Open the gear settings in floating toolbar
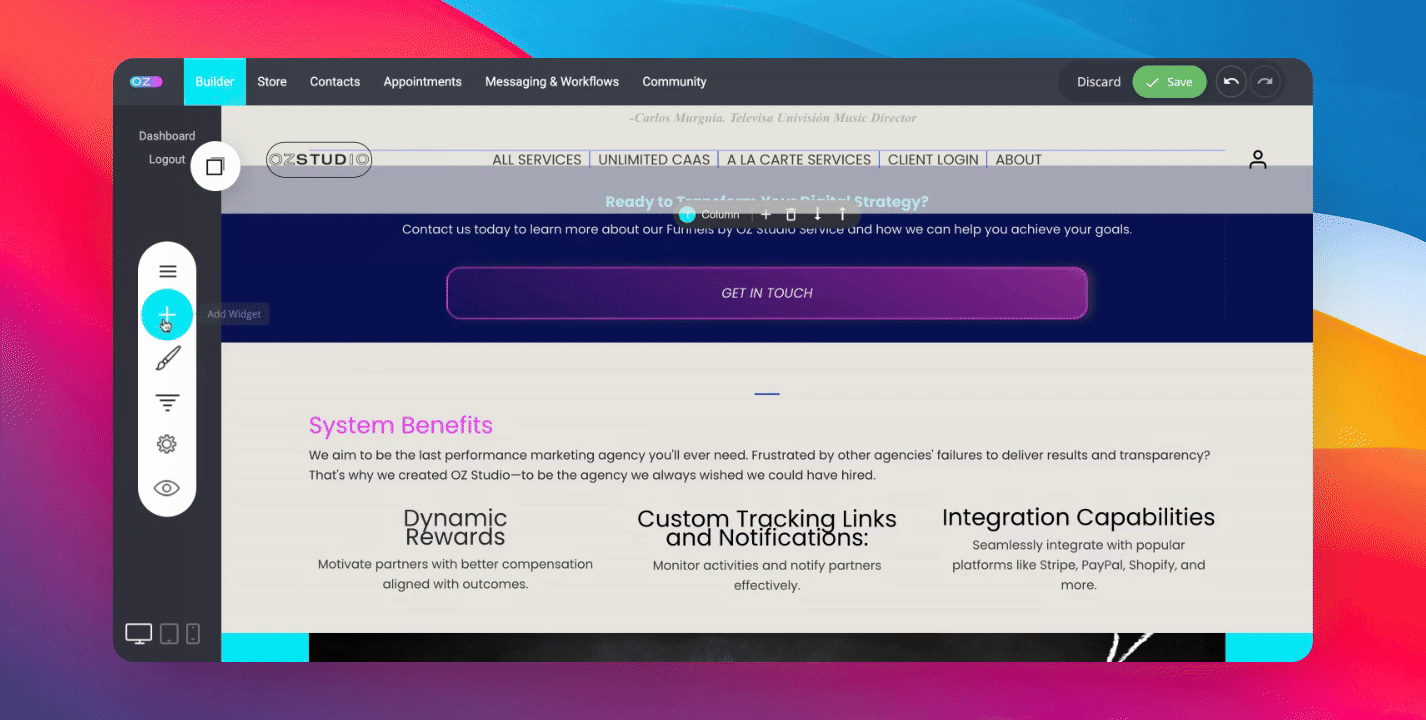 pyautogui.click(x=167, y=444)
